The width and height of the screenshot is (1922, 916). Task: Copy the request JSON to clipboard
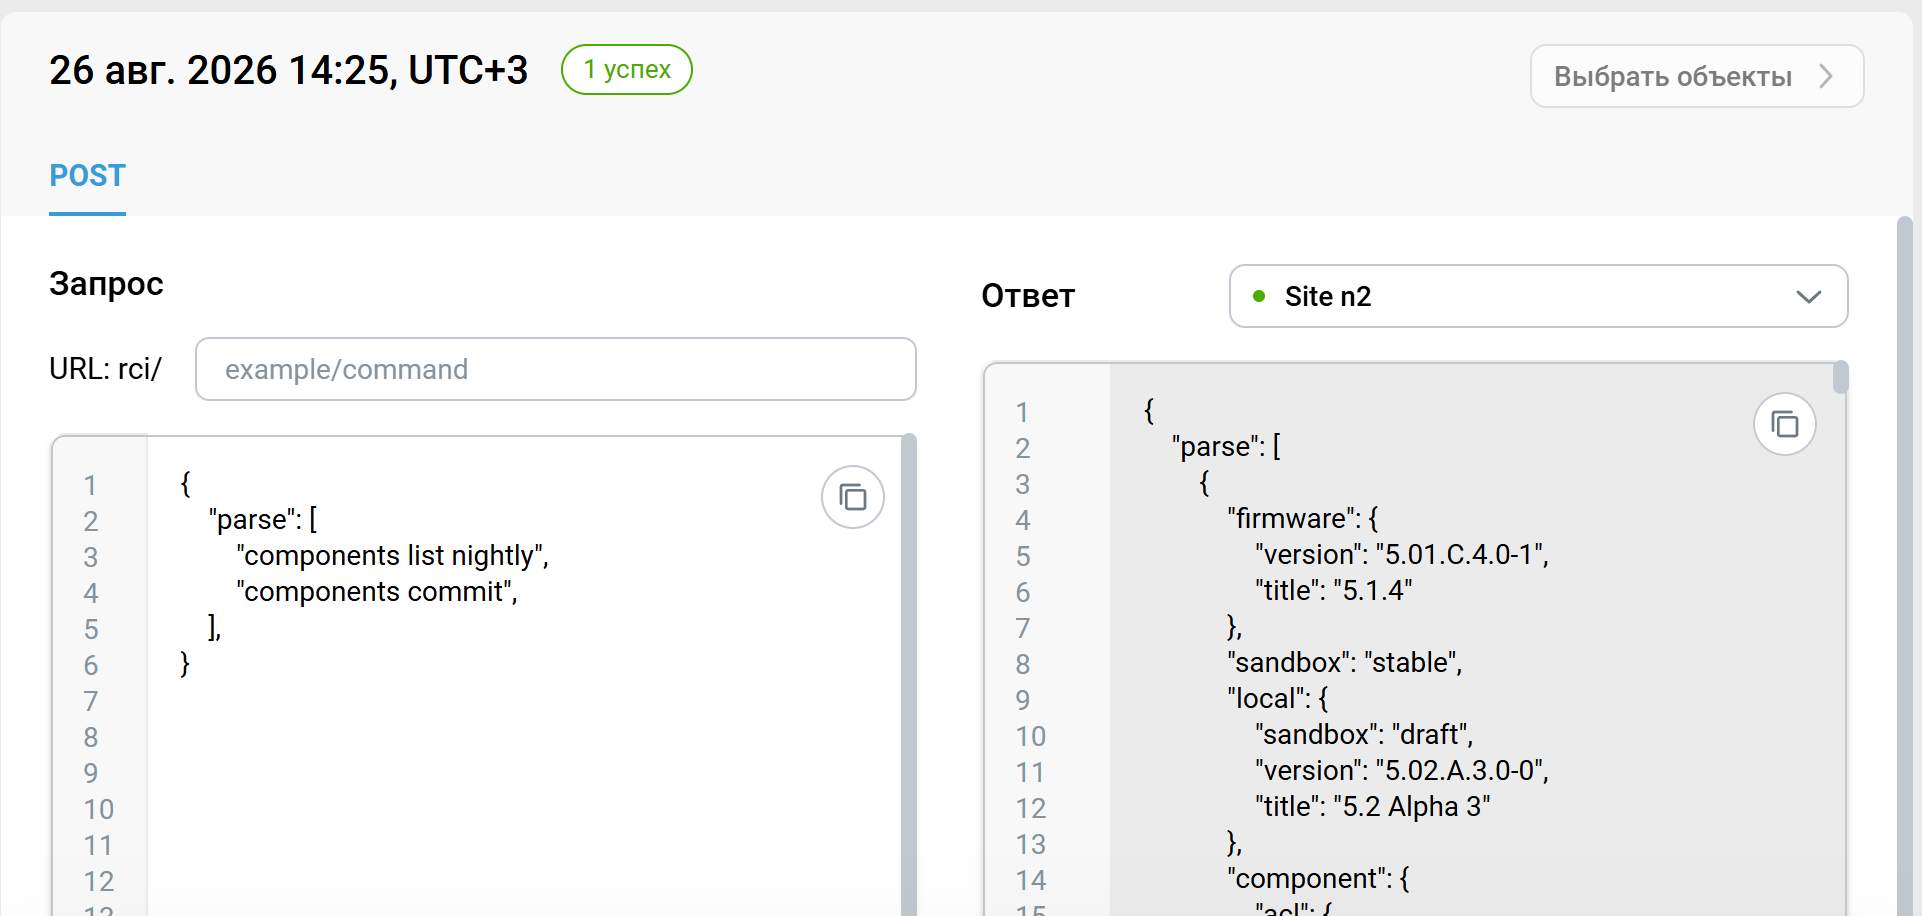pyautogui.click(x=853, y=497)
